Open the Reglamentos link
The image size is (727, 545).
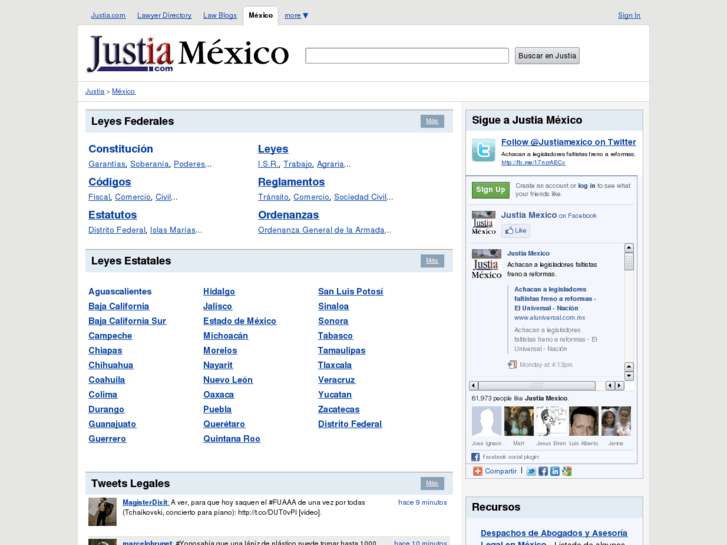291,182
